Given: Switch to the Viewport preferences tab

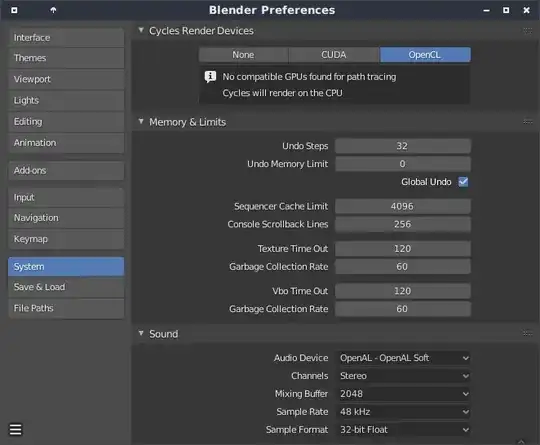Looking at the screenshot, I should coord(66,79).
